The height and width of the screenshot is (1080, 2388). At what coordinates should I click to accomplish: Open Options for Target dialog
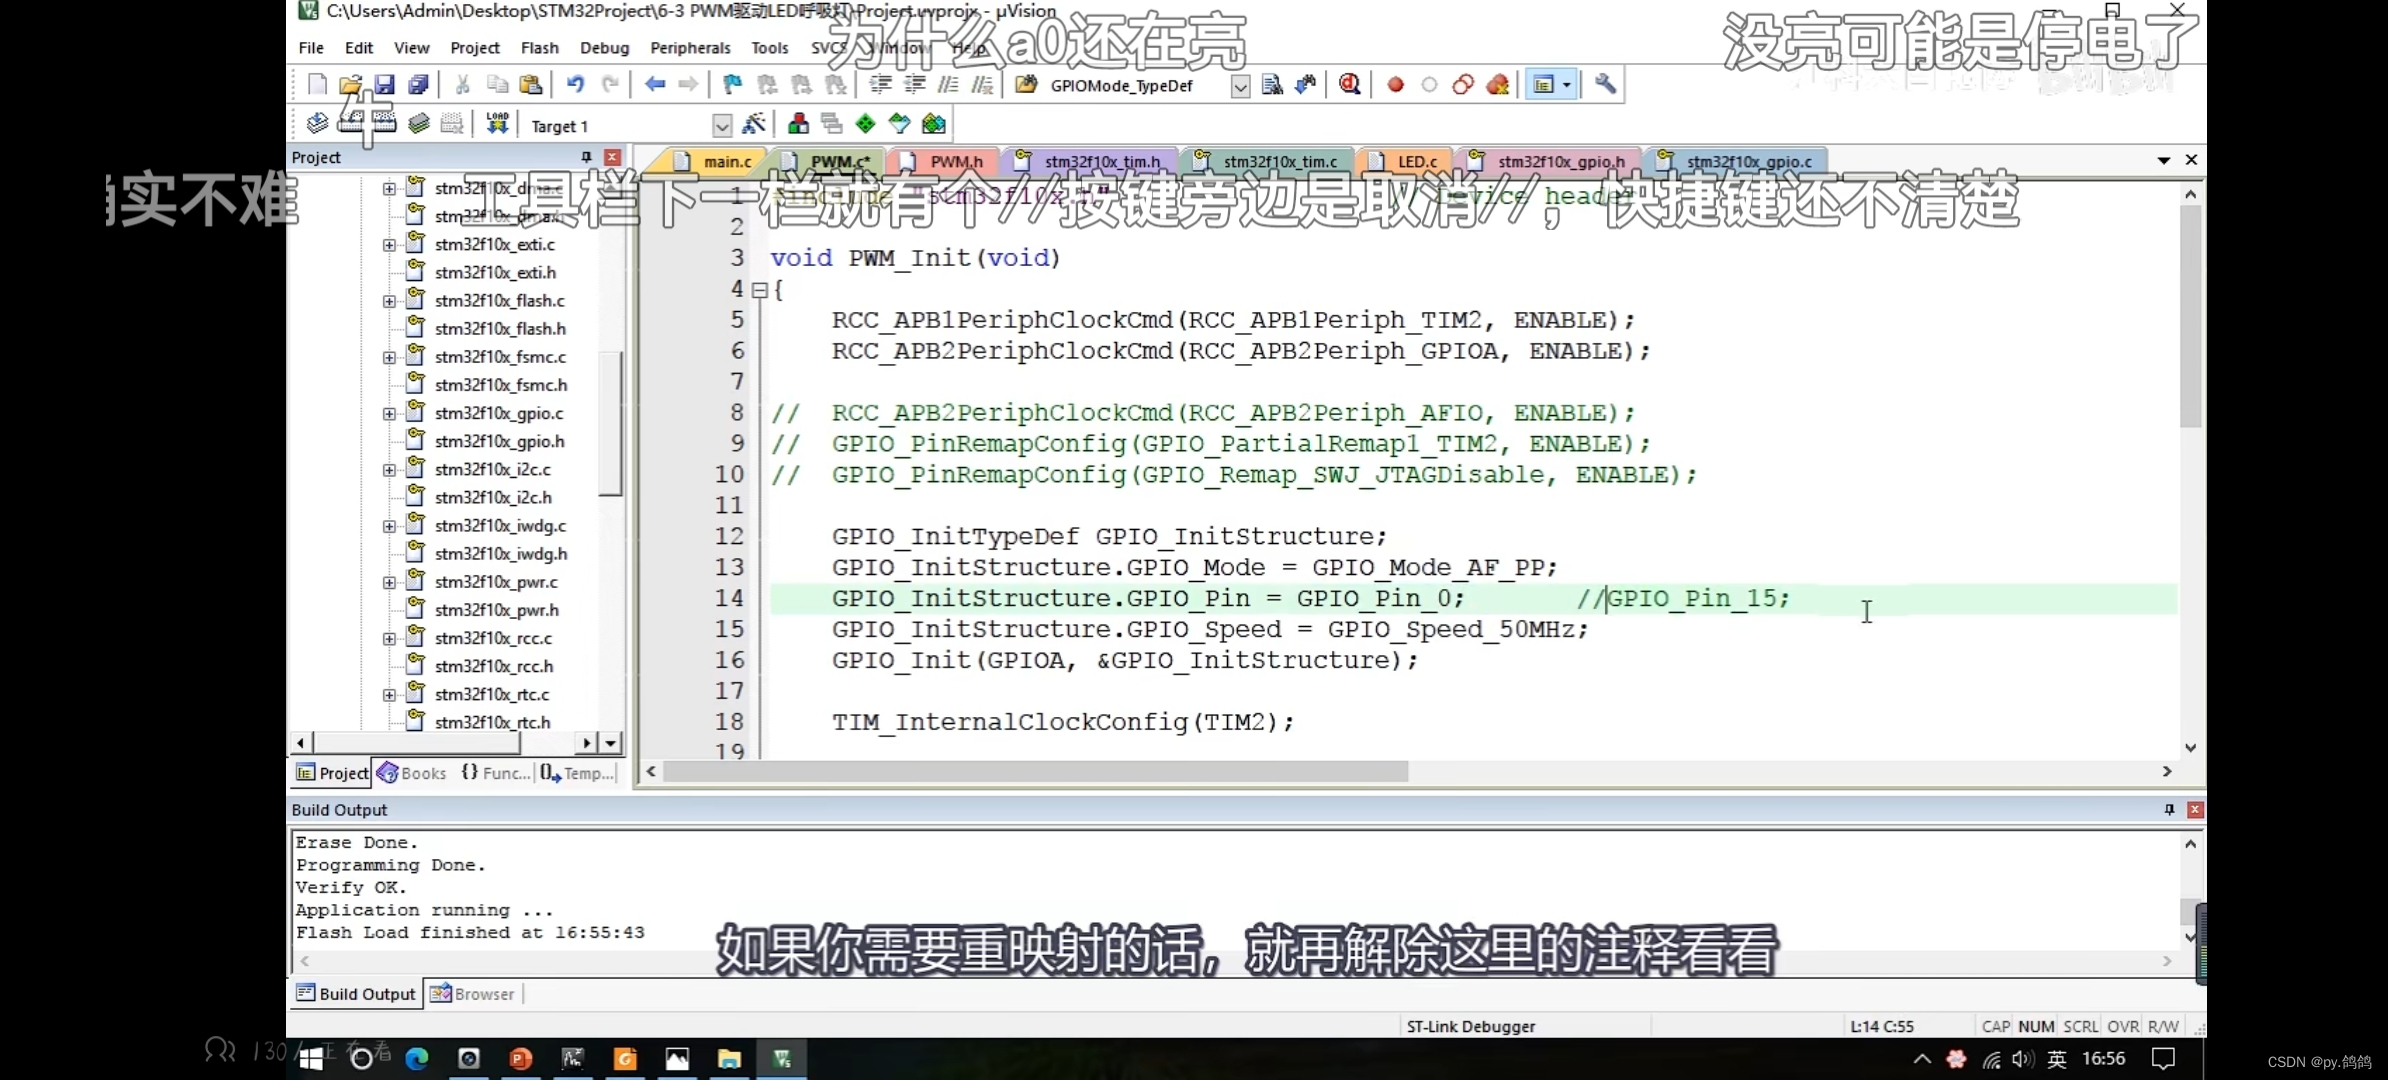point(754,123)
